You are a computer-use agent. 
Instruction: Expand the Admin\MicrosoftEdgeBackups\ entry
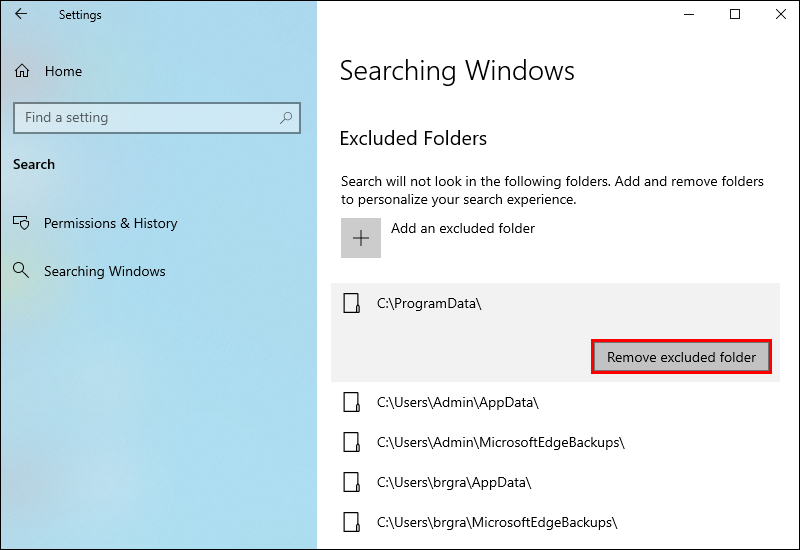pos(500,442)
